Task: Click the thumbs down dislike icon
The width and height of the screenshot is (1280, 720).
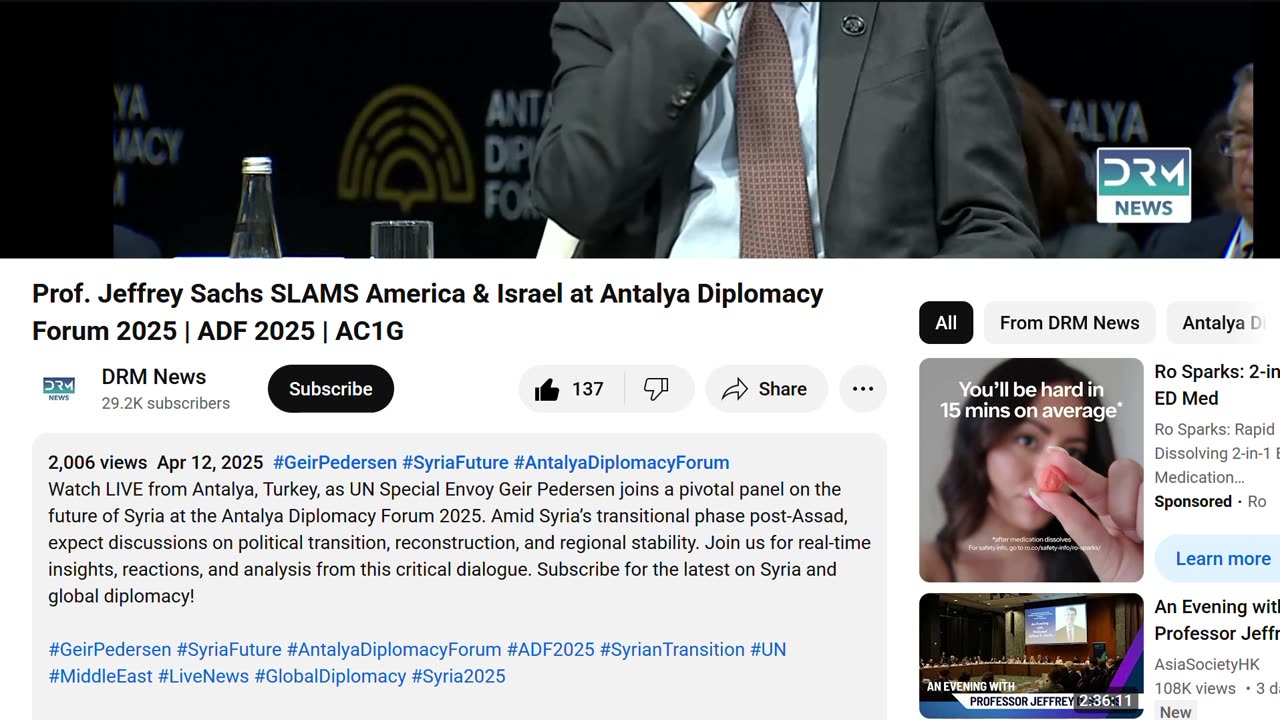Action: pos(657,389)
